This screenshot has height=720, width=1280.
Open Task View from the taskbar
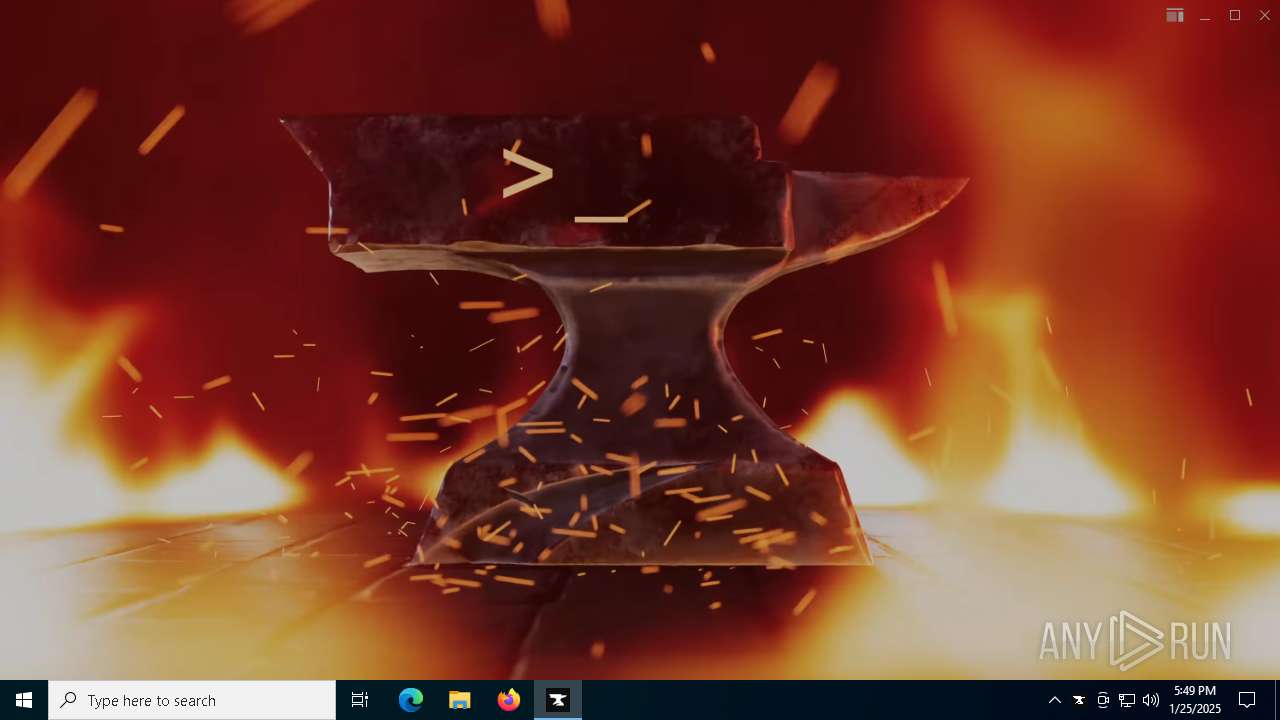pos(360,700)
